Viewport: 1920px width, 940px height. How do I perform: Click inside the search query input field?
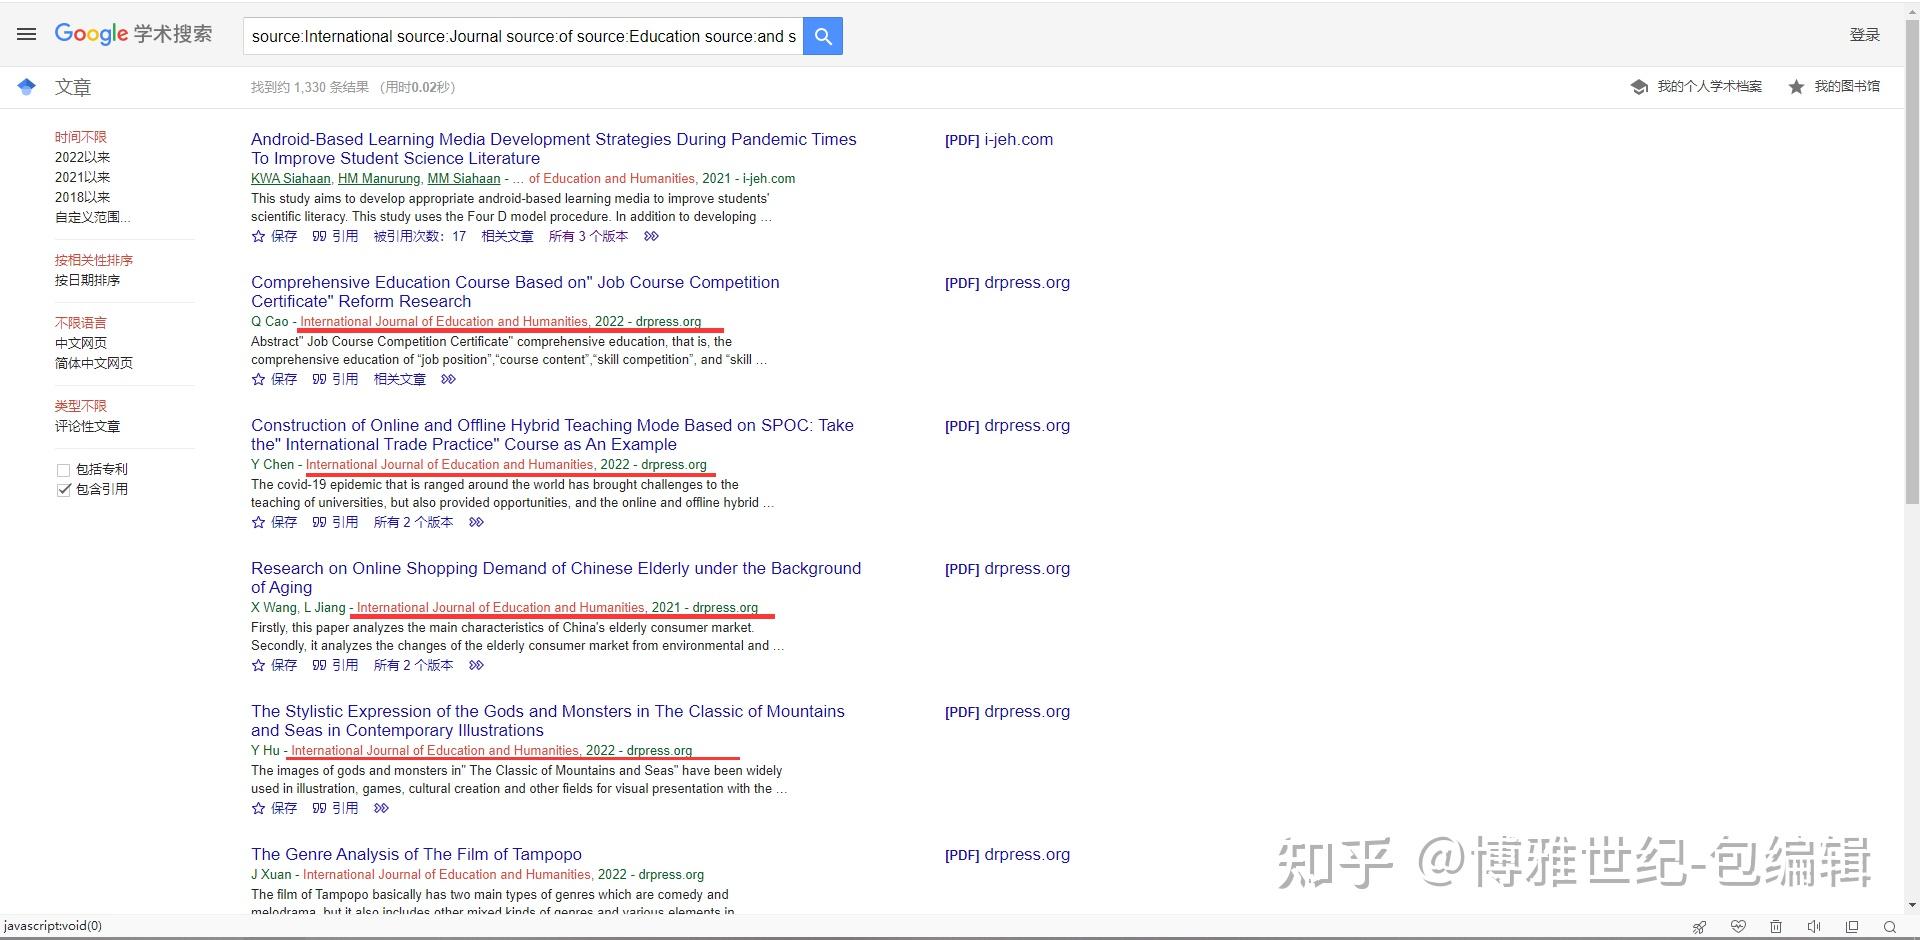pyautogui.click(x=520, y=35)
